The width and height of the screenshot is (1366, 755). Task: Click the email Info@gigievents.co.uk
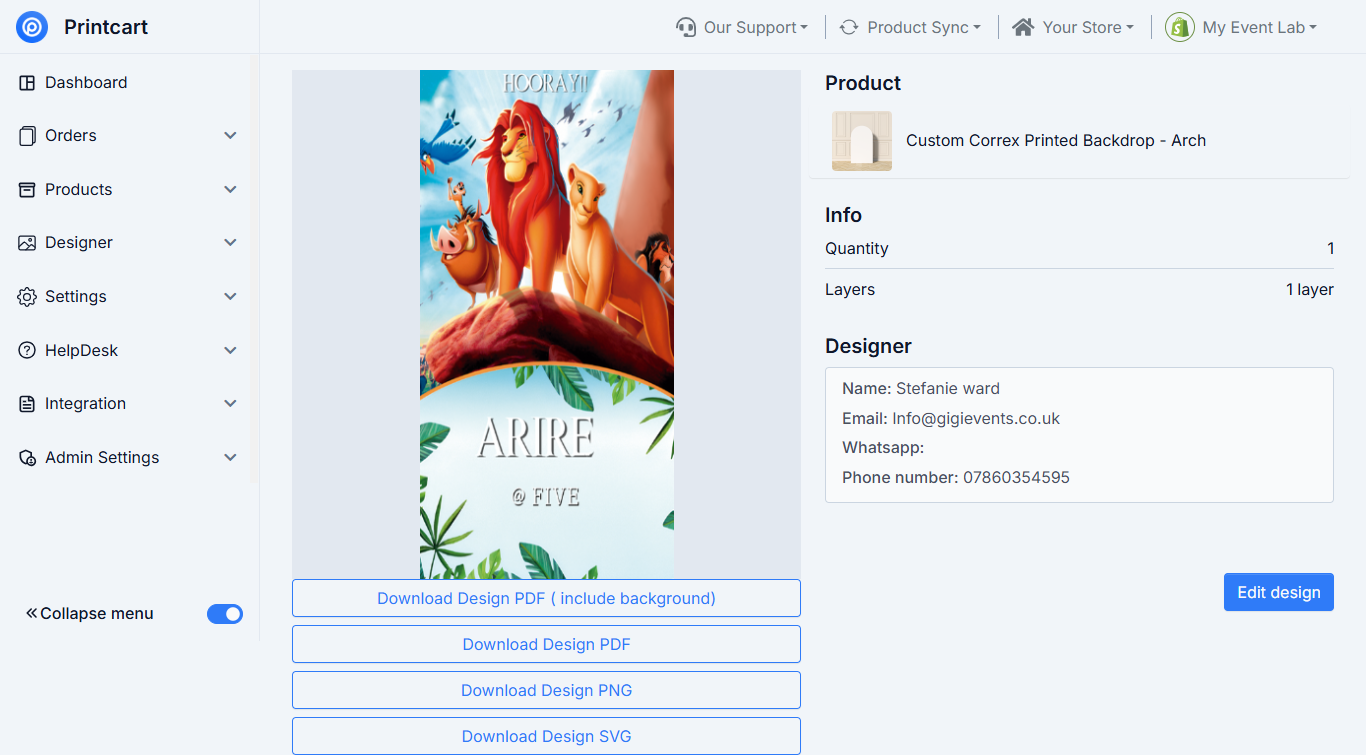[x=976, y=419]
